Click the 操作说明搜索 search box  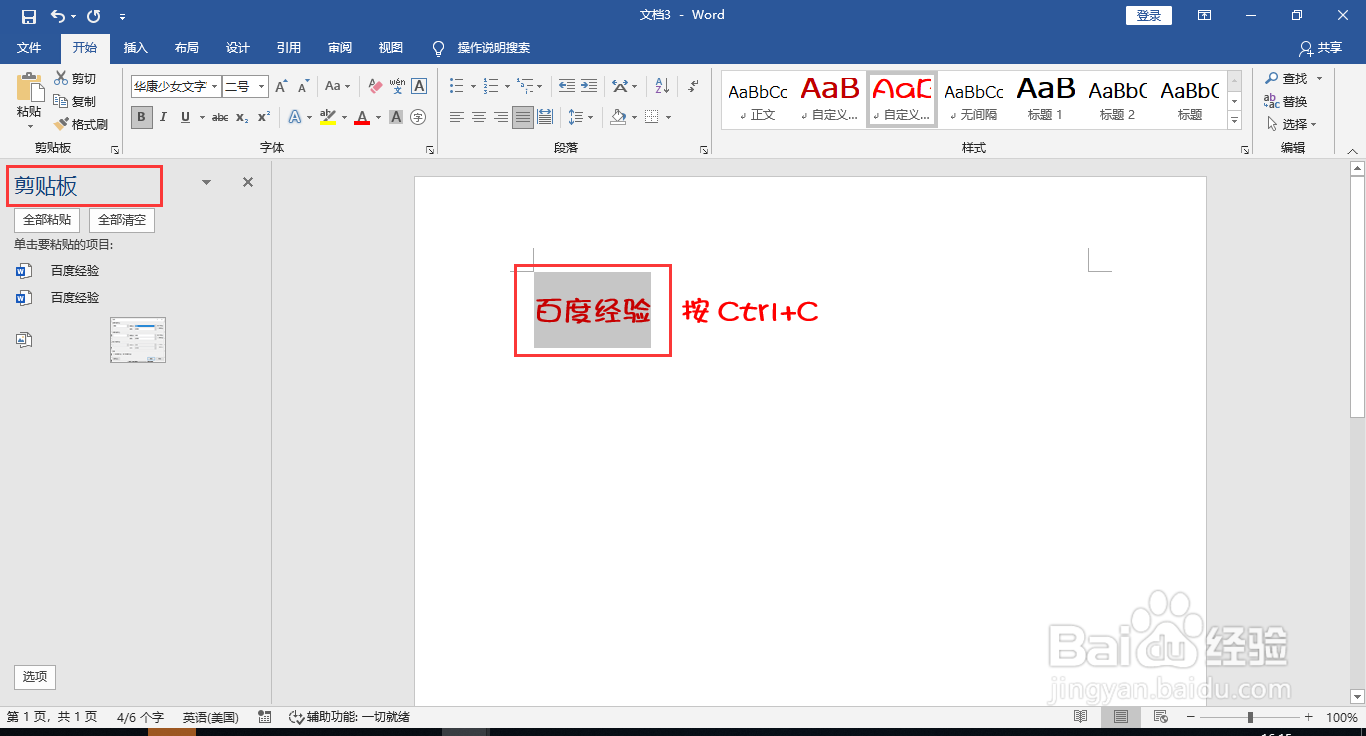(494, 48)
